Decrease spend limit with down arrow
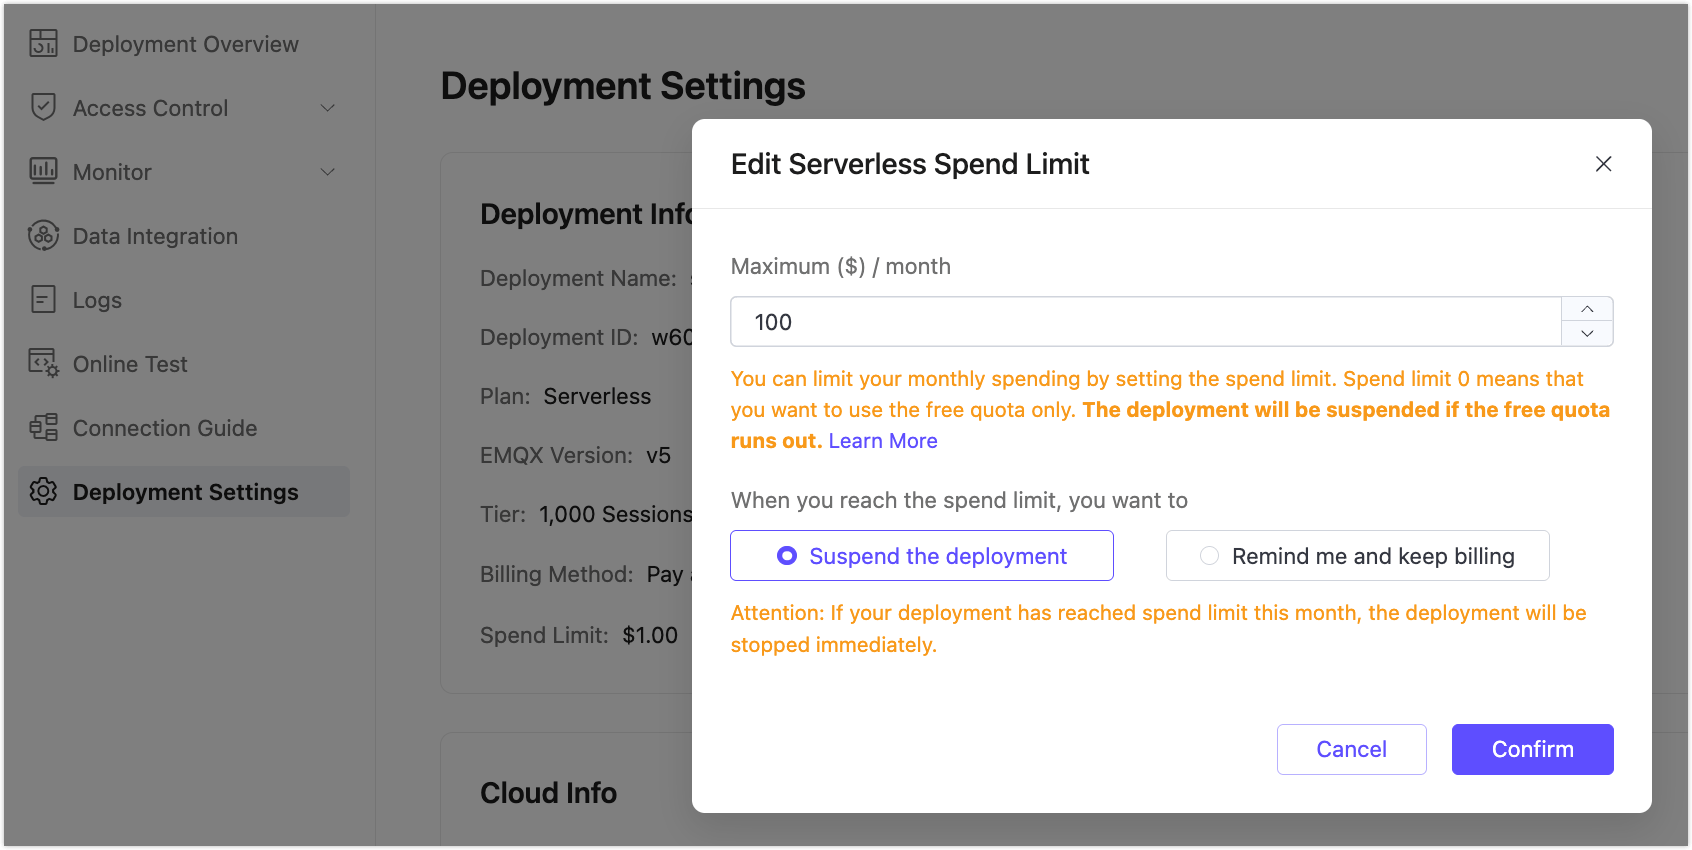Screen dimensions: 1692x850 [x=1587, y=334]
